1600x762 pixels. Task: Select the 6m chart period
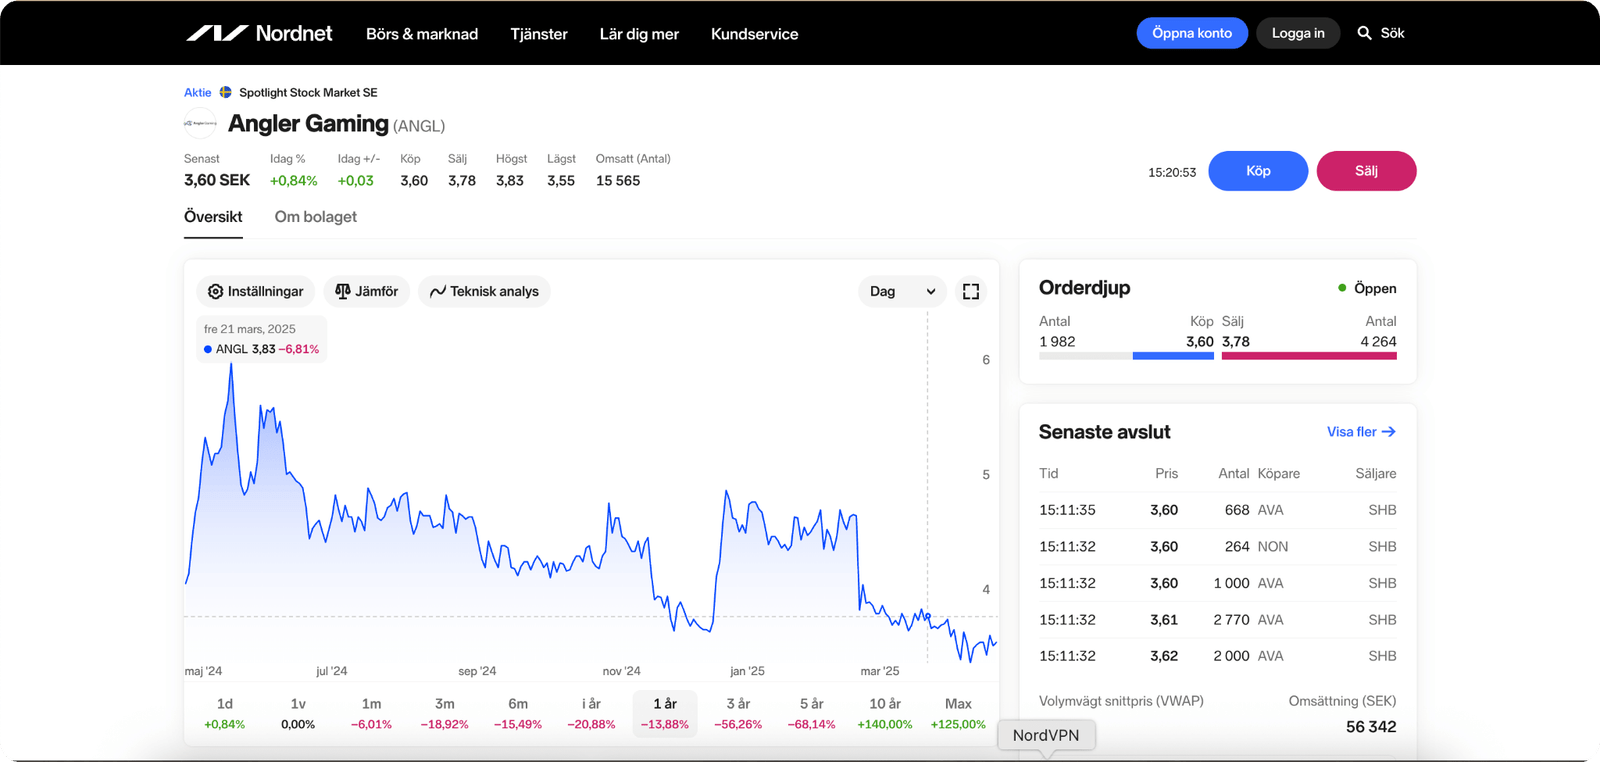518,713
